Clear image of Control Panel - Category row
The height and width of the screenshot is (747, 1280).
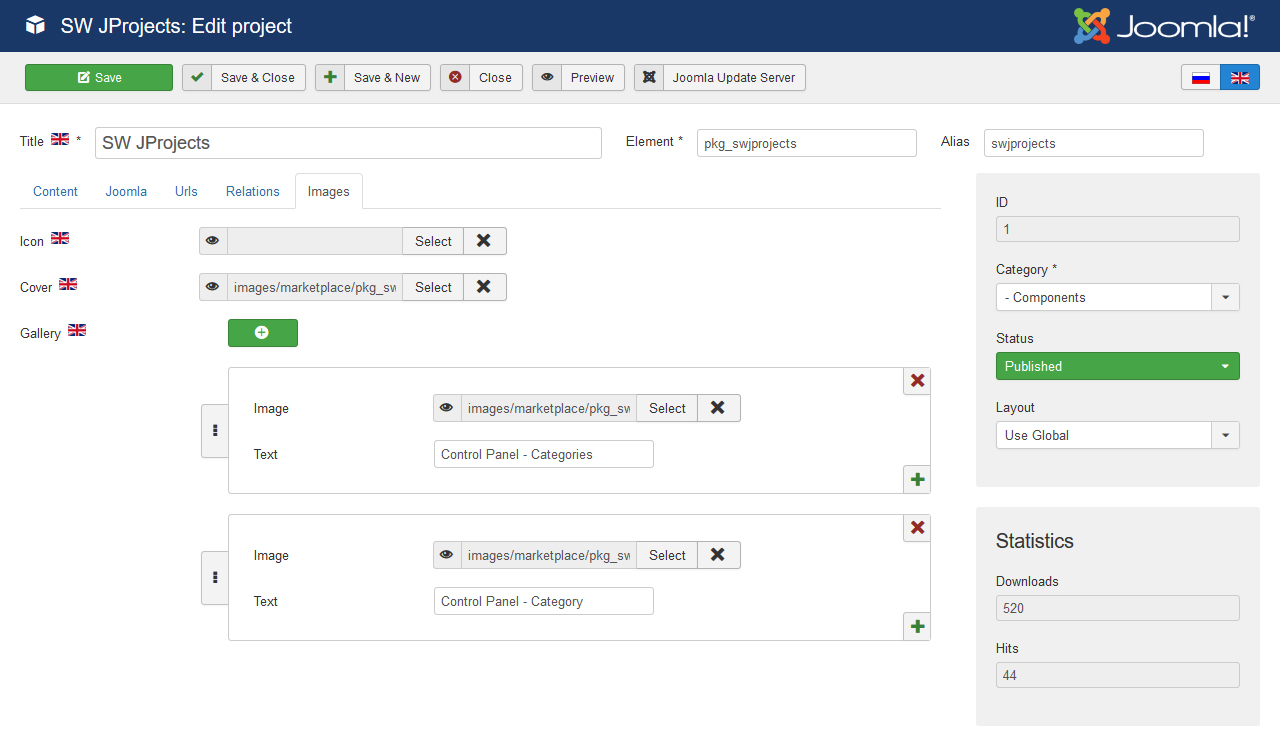click(x=719, y=555)
